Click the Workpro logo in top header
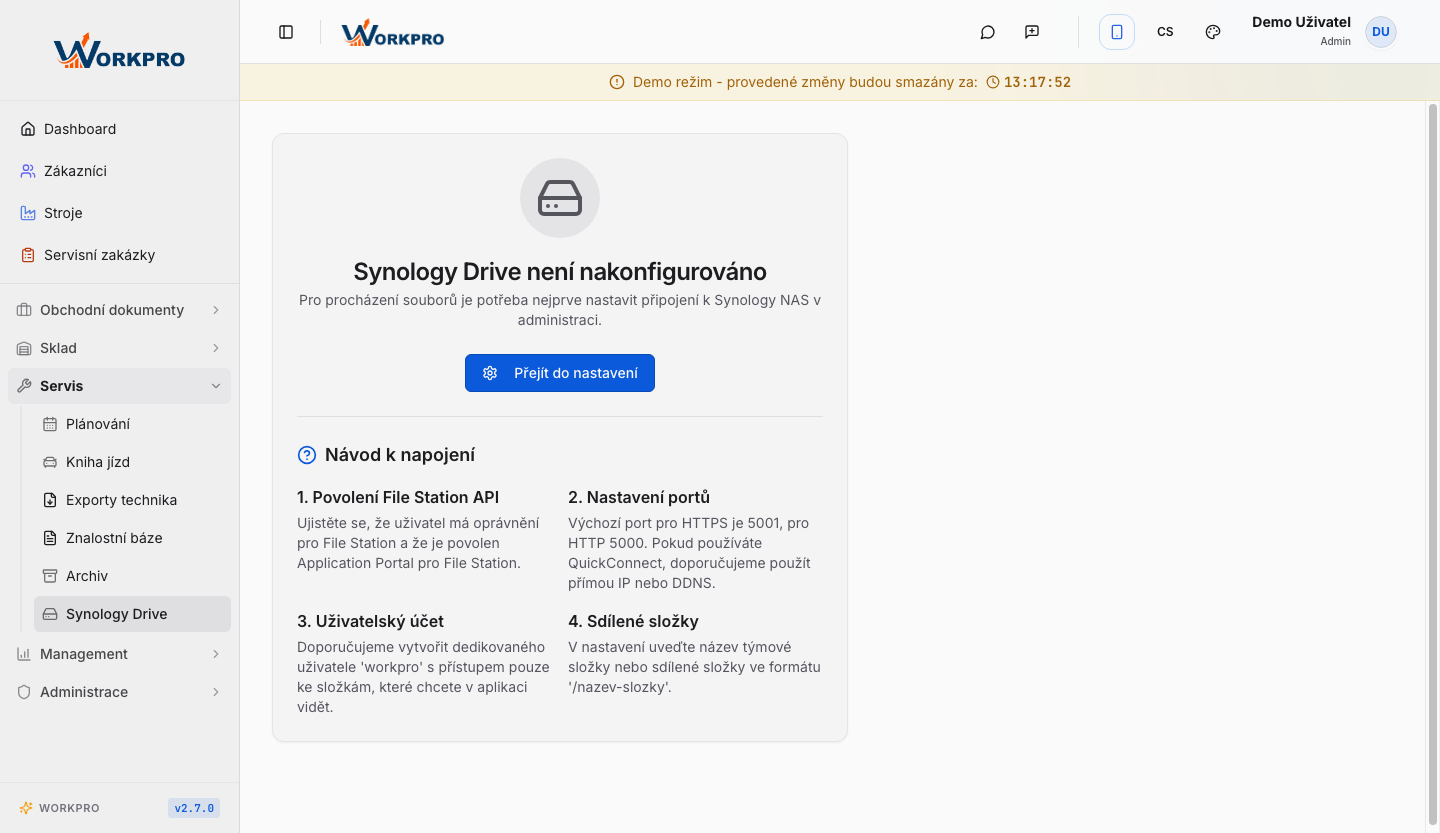The image size is (1440, 833). (393, 33)
